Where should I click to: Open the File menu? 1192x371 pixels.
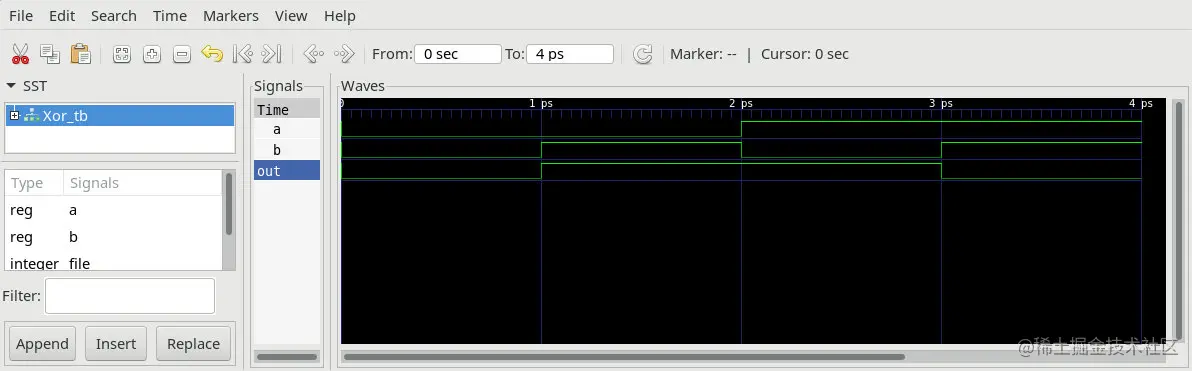21,15
